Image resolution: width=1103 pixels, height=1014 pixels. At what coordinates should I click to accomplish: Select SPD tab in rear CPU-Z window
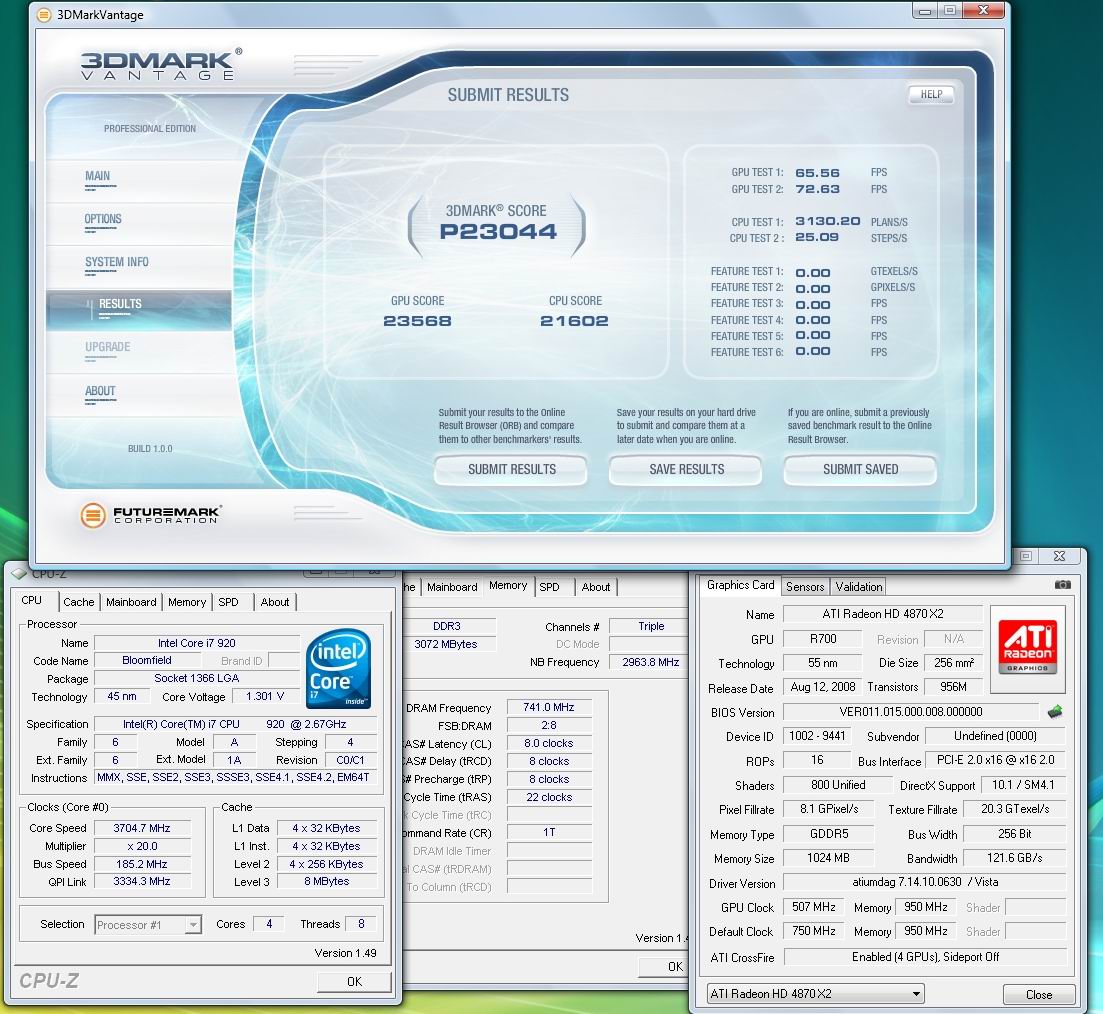pos(549,587)
